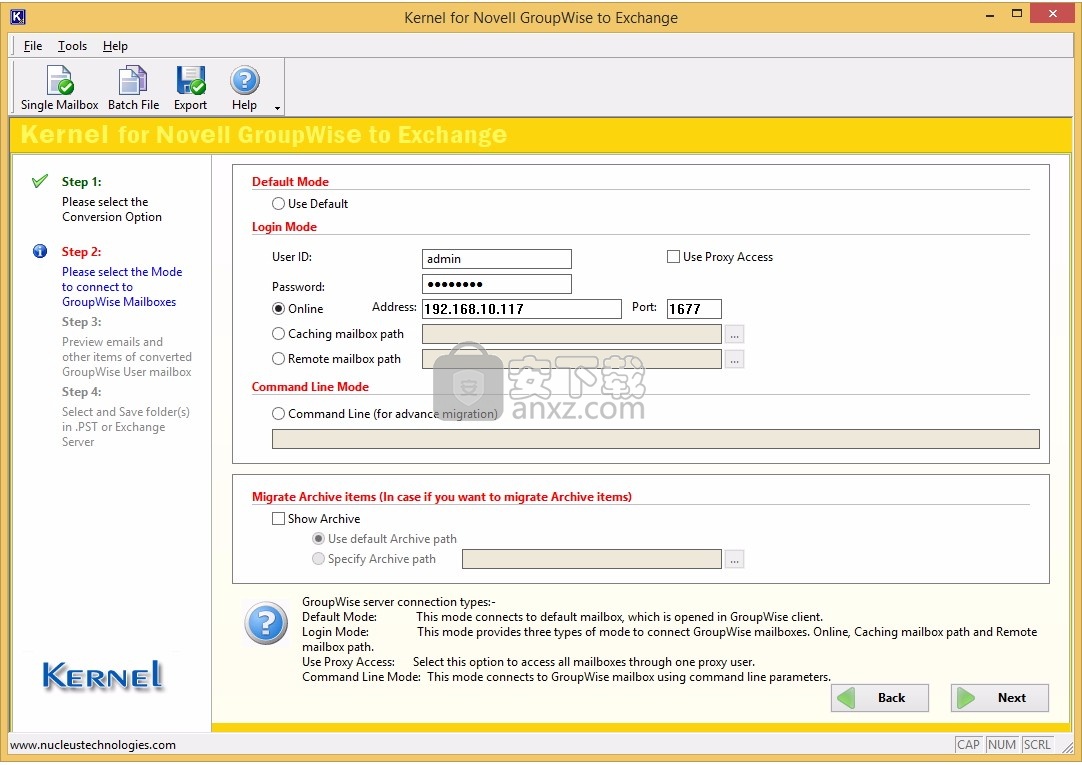Click the Step 1 green checkmark icon

40,181
